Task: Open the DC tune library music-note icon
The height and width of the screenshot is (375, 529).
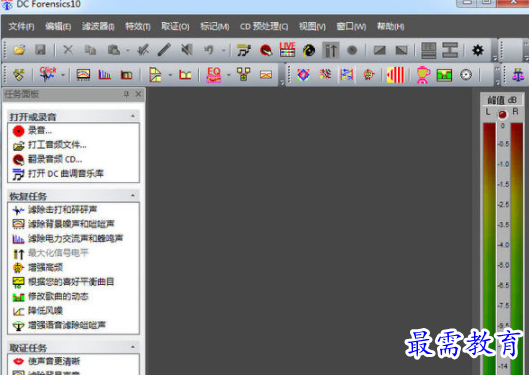Action: 244,50
